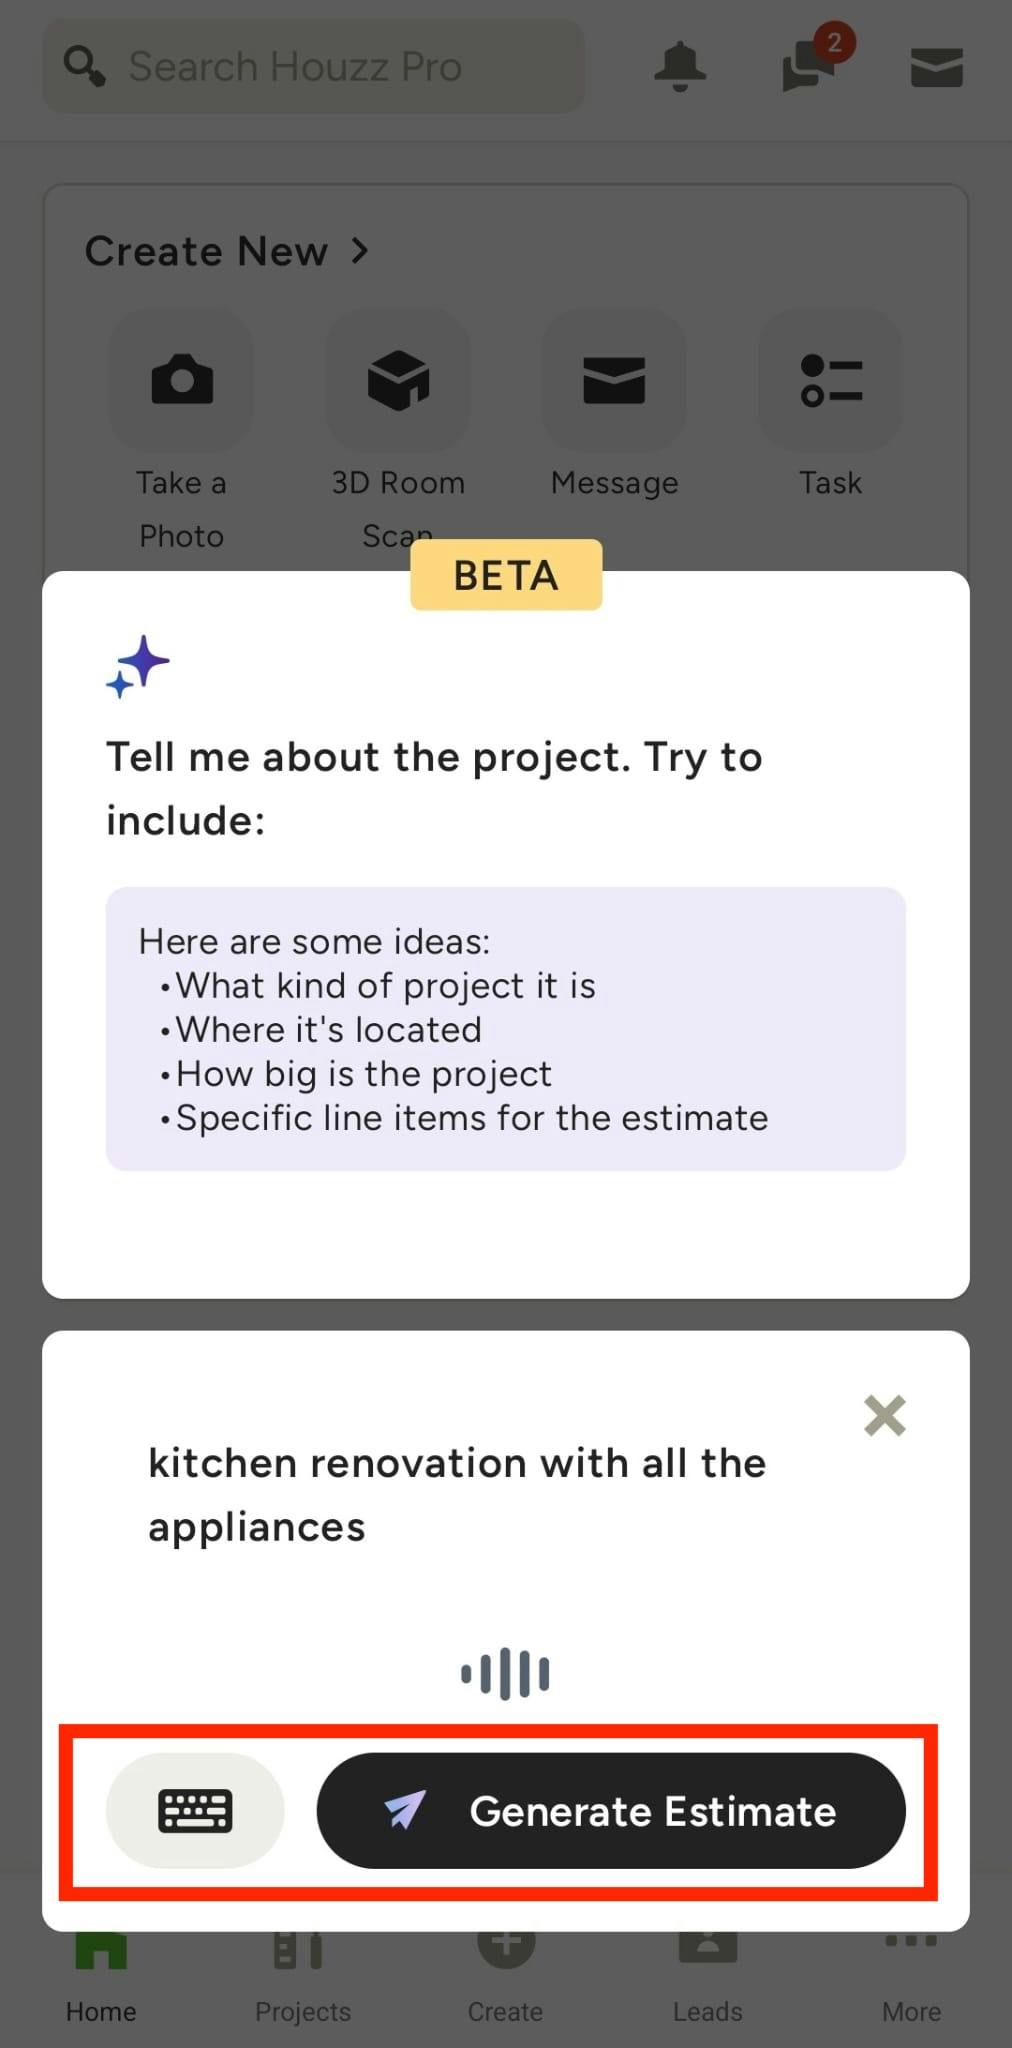
Task: Open the notifications bell
Action: pyautogui.click(x=680, y=66)
